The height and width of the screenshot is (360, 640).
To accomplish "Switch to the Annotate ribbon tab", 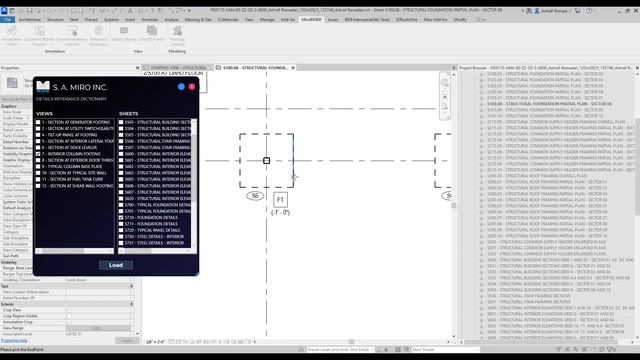I will click(x=150, y=20).
